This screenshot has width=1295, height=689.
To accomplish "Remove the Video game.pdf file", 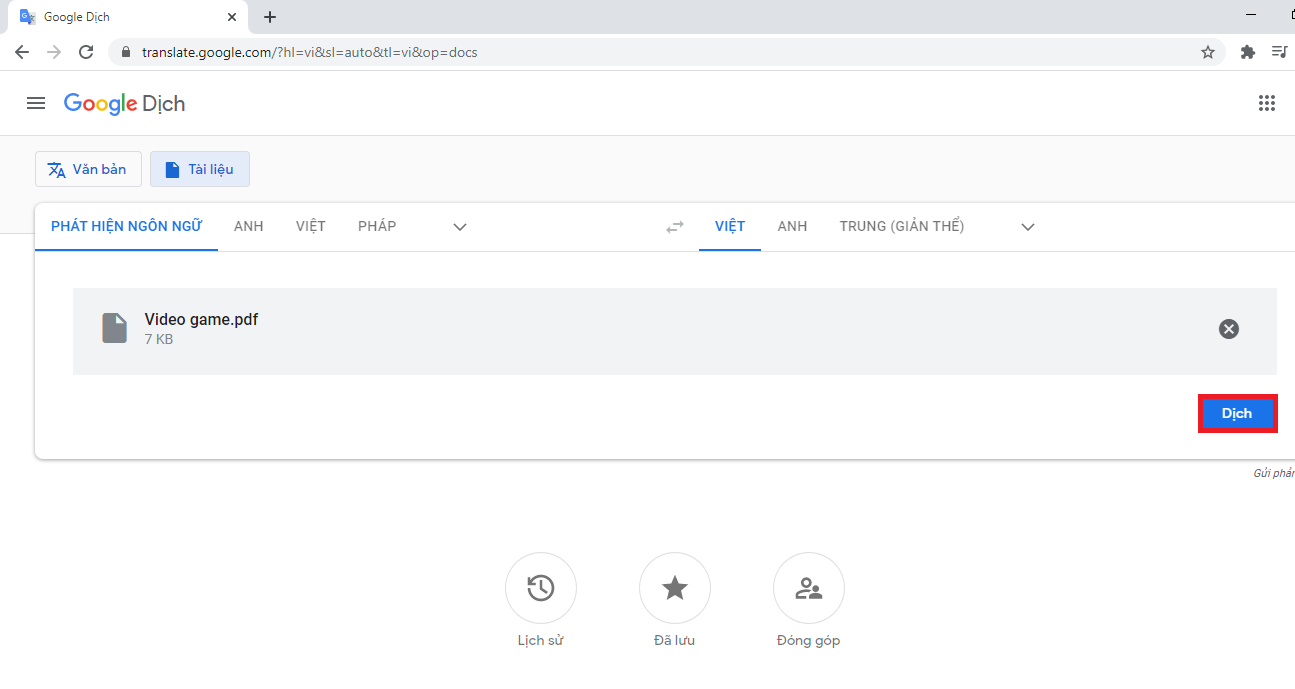I will (1229, 329).
